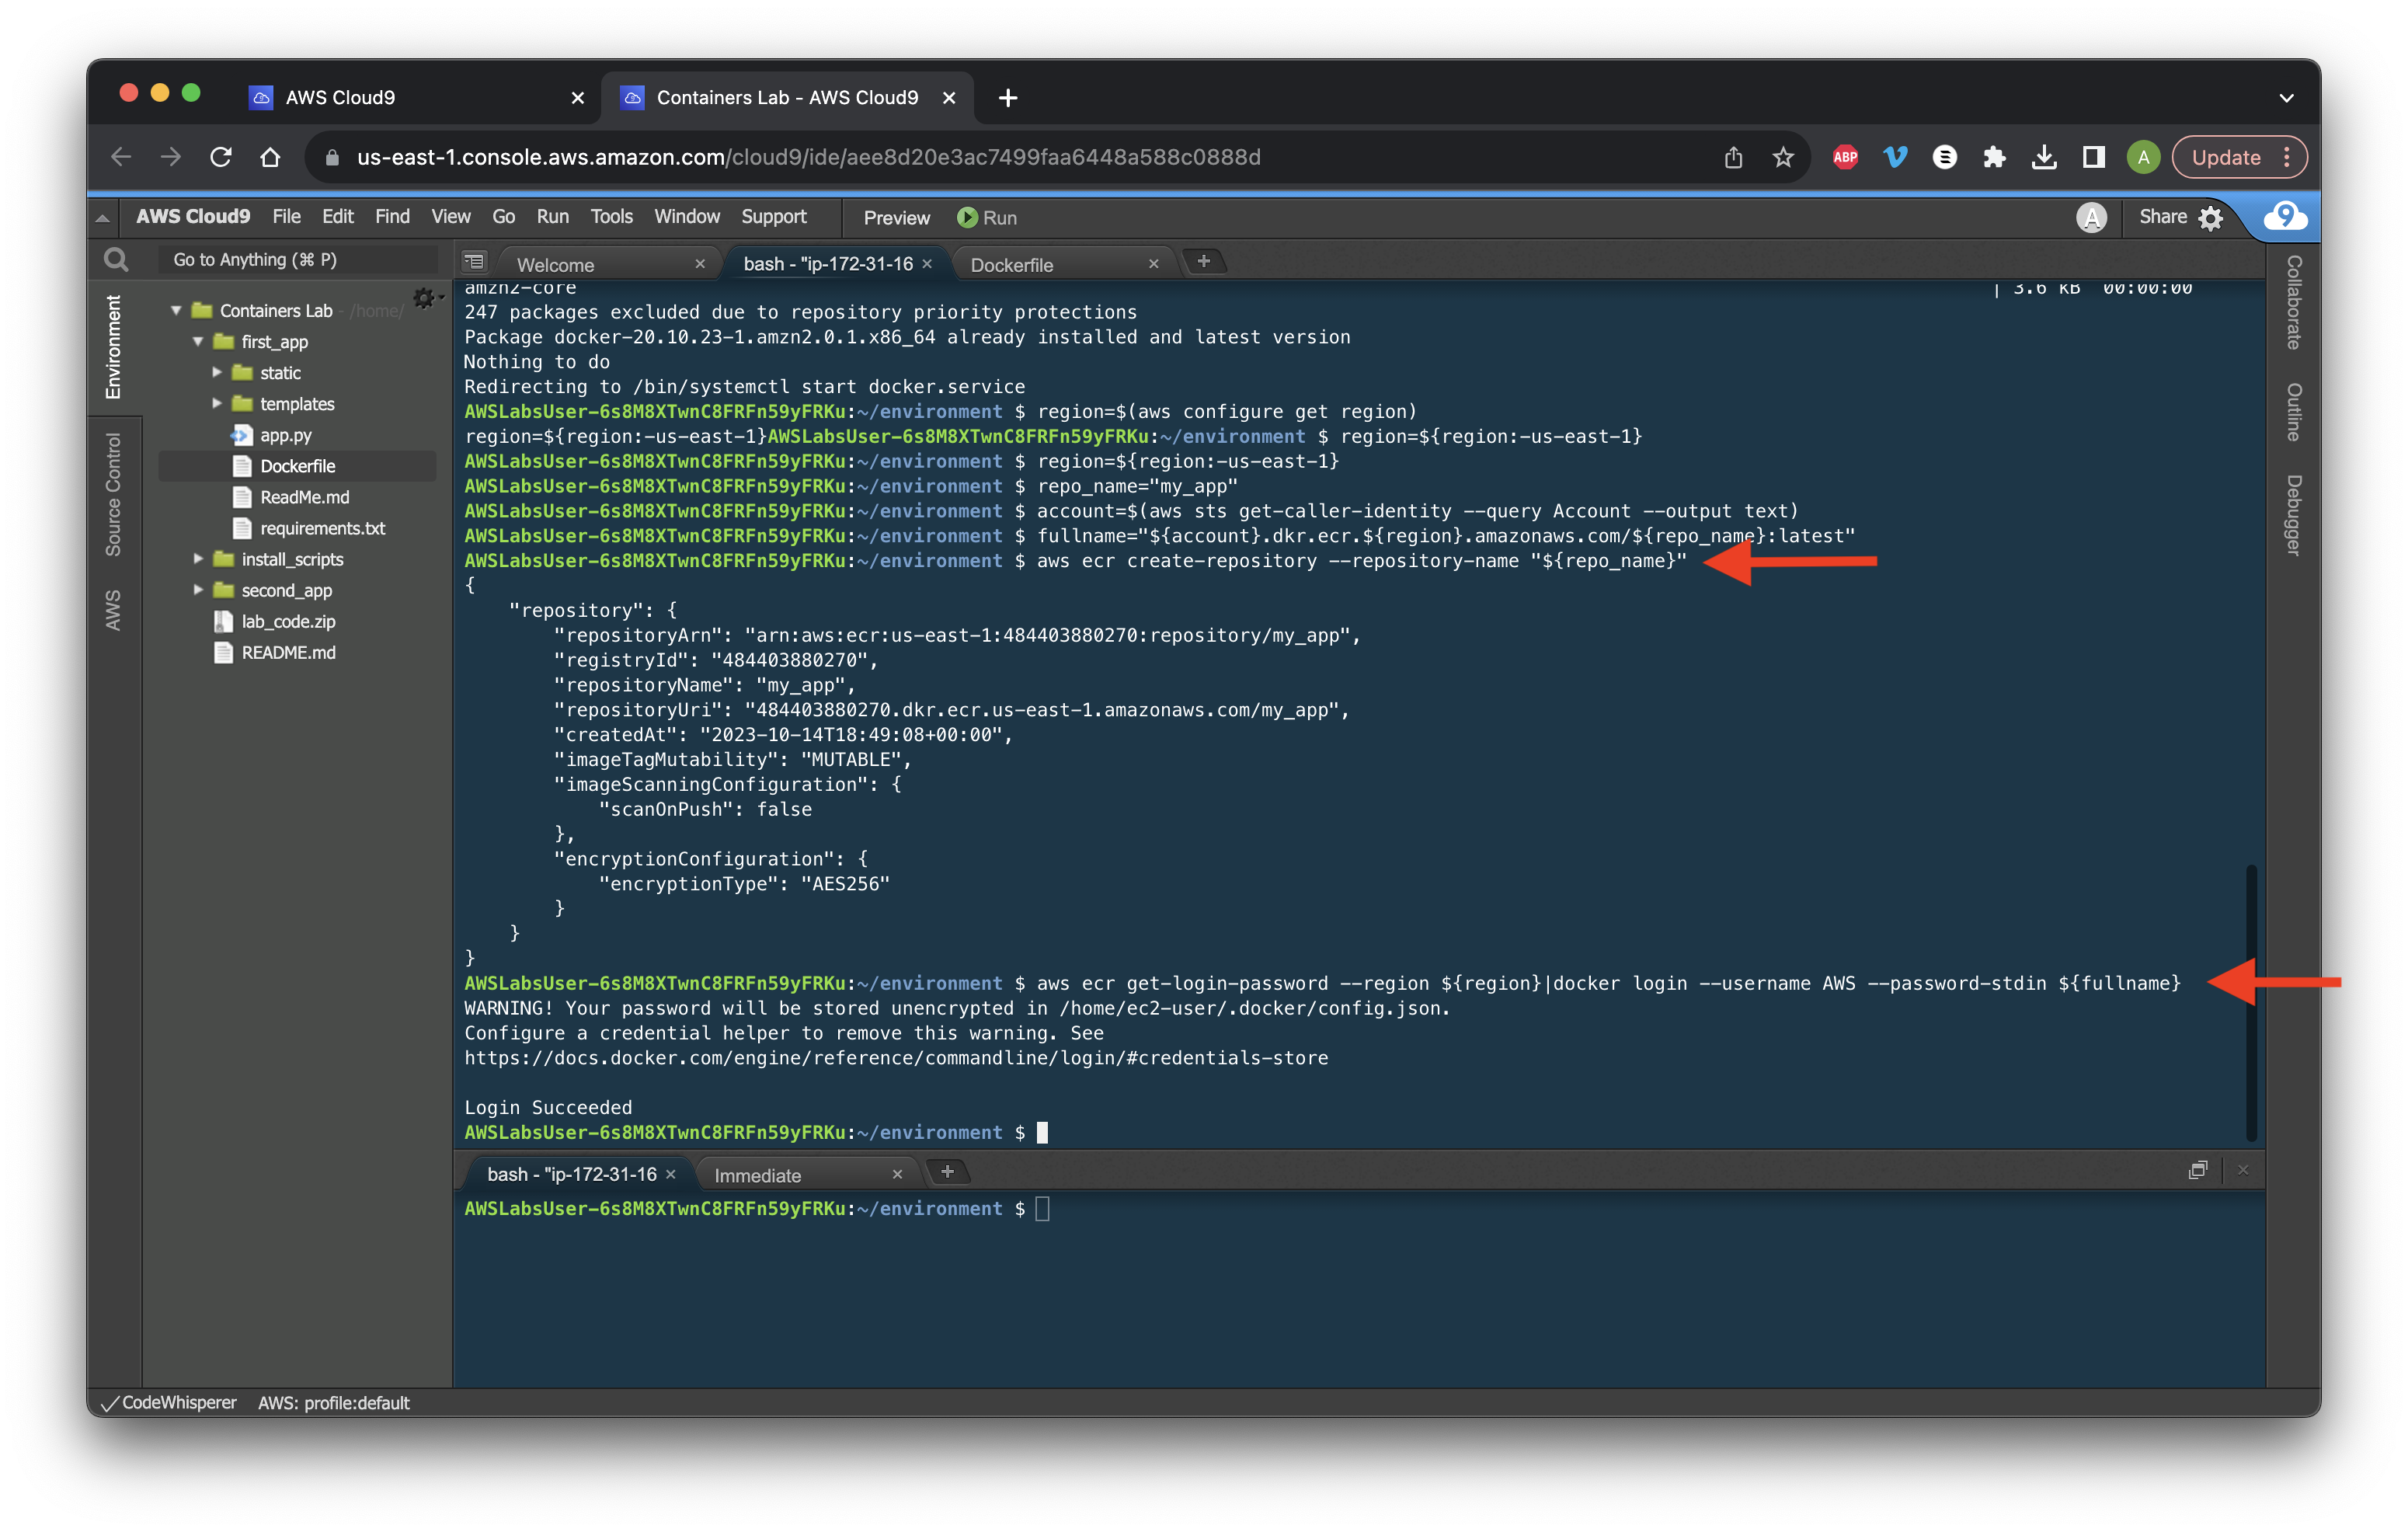Select requirements.txt in the file tree
Image resolution: width=2408 pixels, height=1532 pixels.
[x=322, y=528]
